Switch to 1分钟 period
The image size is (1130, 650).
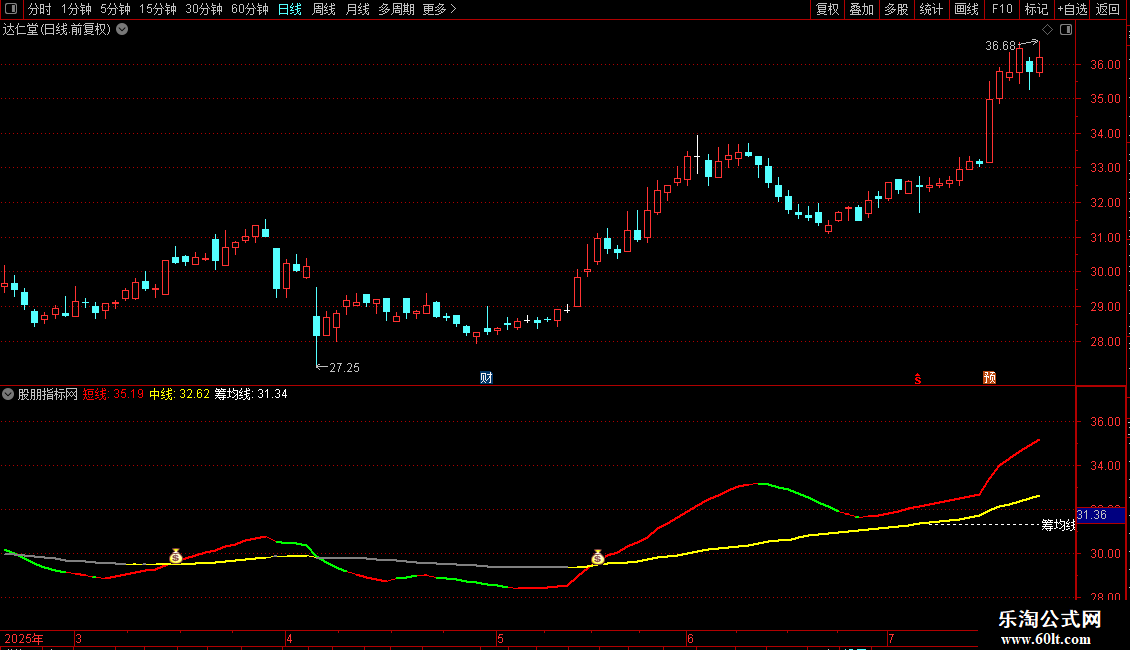point(76,9)
